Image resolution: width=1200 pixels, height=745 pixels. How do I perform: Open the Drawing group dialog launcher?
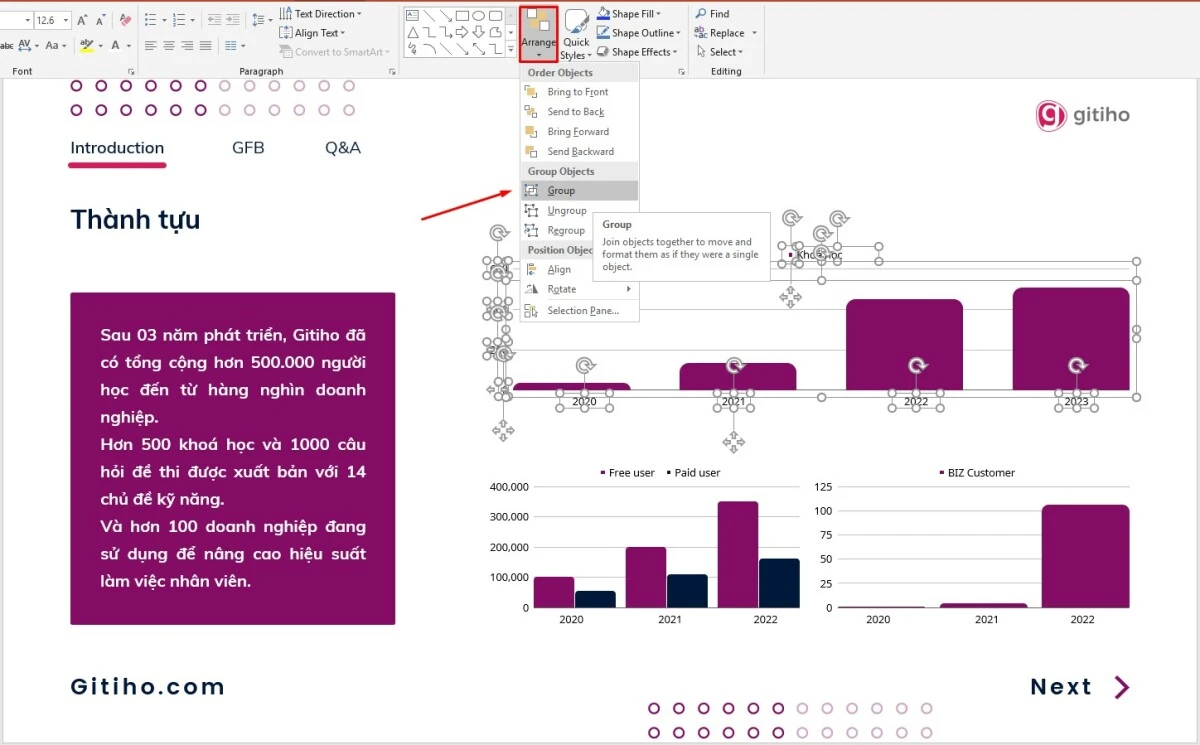tap(682, 72)
